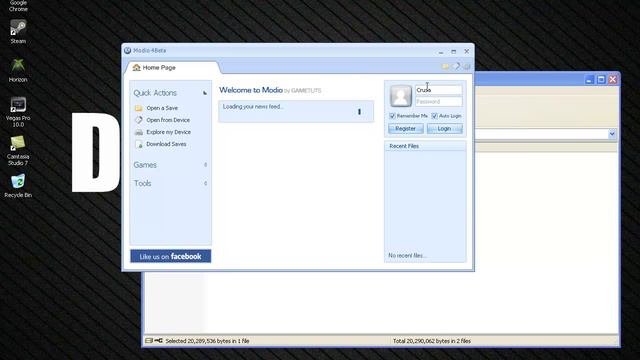640x360 pixels.
Task: Focus the username field containing Cruse
Action: click(439, 90)
